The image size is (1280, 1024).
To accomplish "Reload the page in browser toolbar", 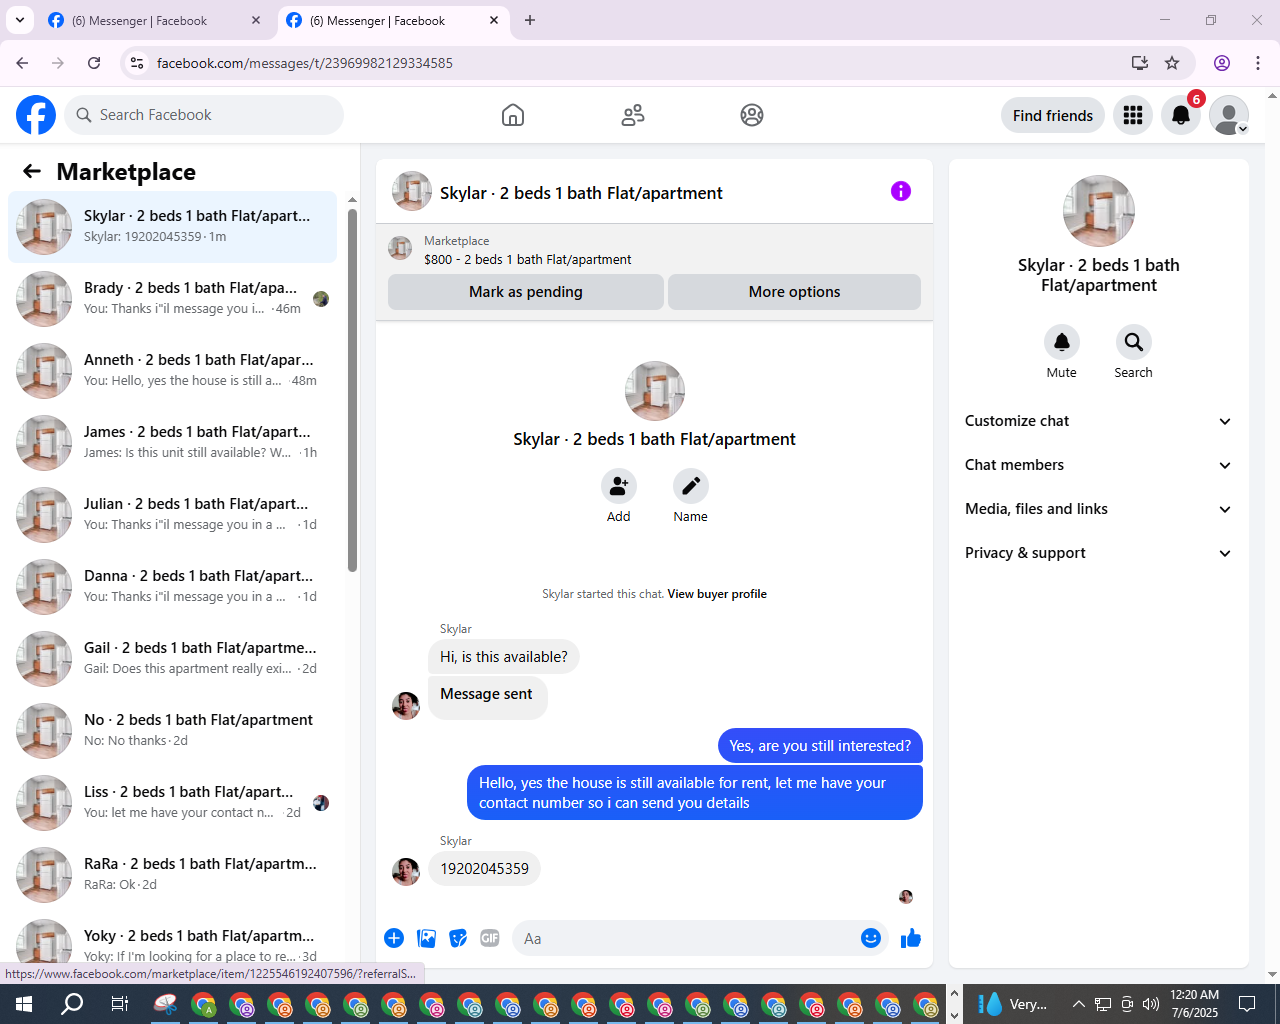I will [x=94, y=63].
